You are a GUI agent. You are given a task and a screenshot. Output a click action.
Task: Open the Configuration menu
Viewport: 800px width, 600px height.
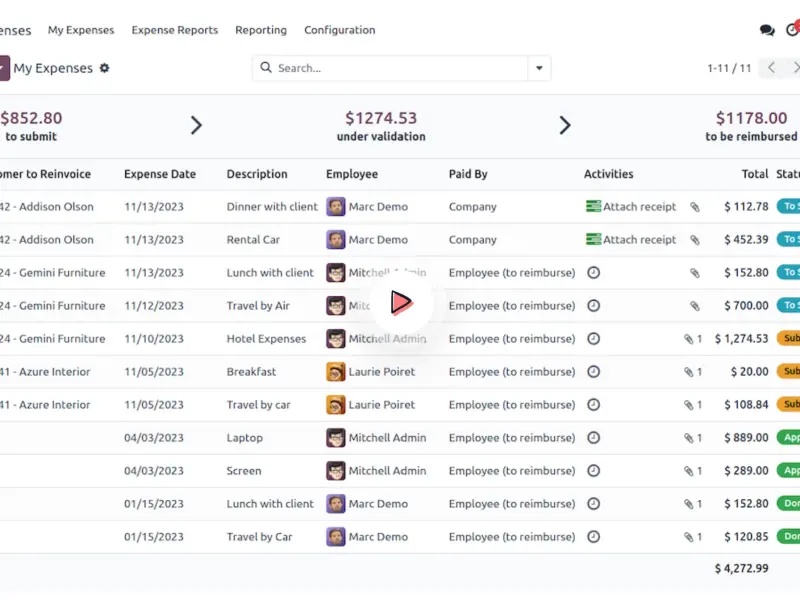pos(339,30)
